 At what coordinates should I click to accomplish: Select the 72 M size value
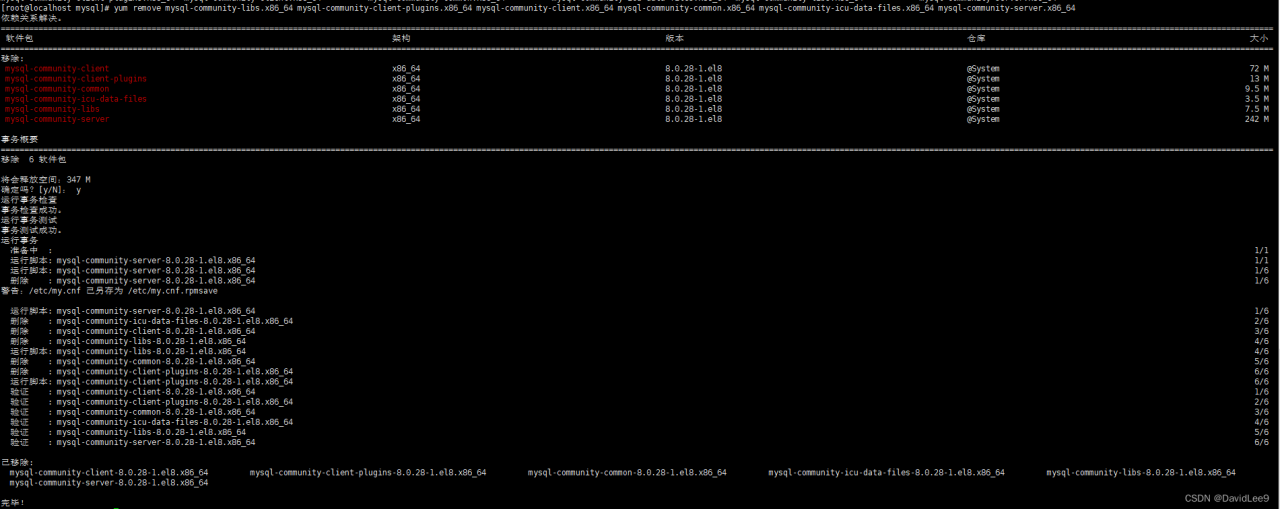click(x=1259, y=68)
